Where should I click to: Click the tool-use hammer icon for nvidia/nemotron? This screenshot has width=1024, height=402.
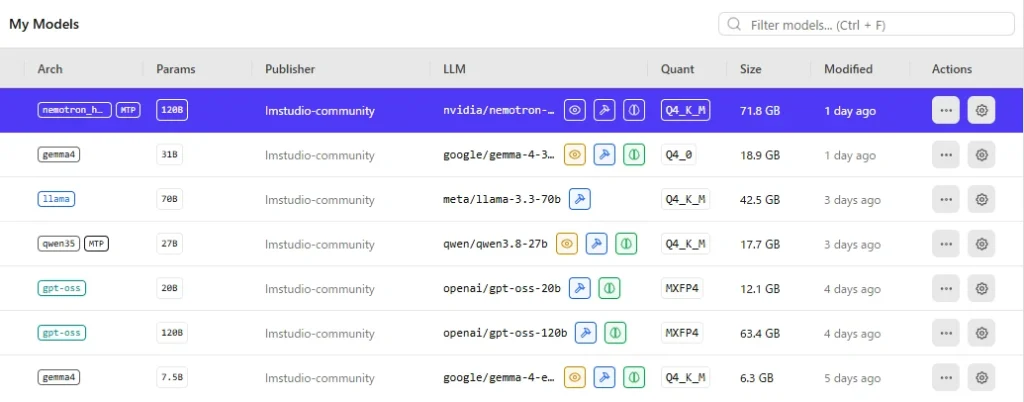click(605, 110)
